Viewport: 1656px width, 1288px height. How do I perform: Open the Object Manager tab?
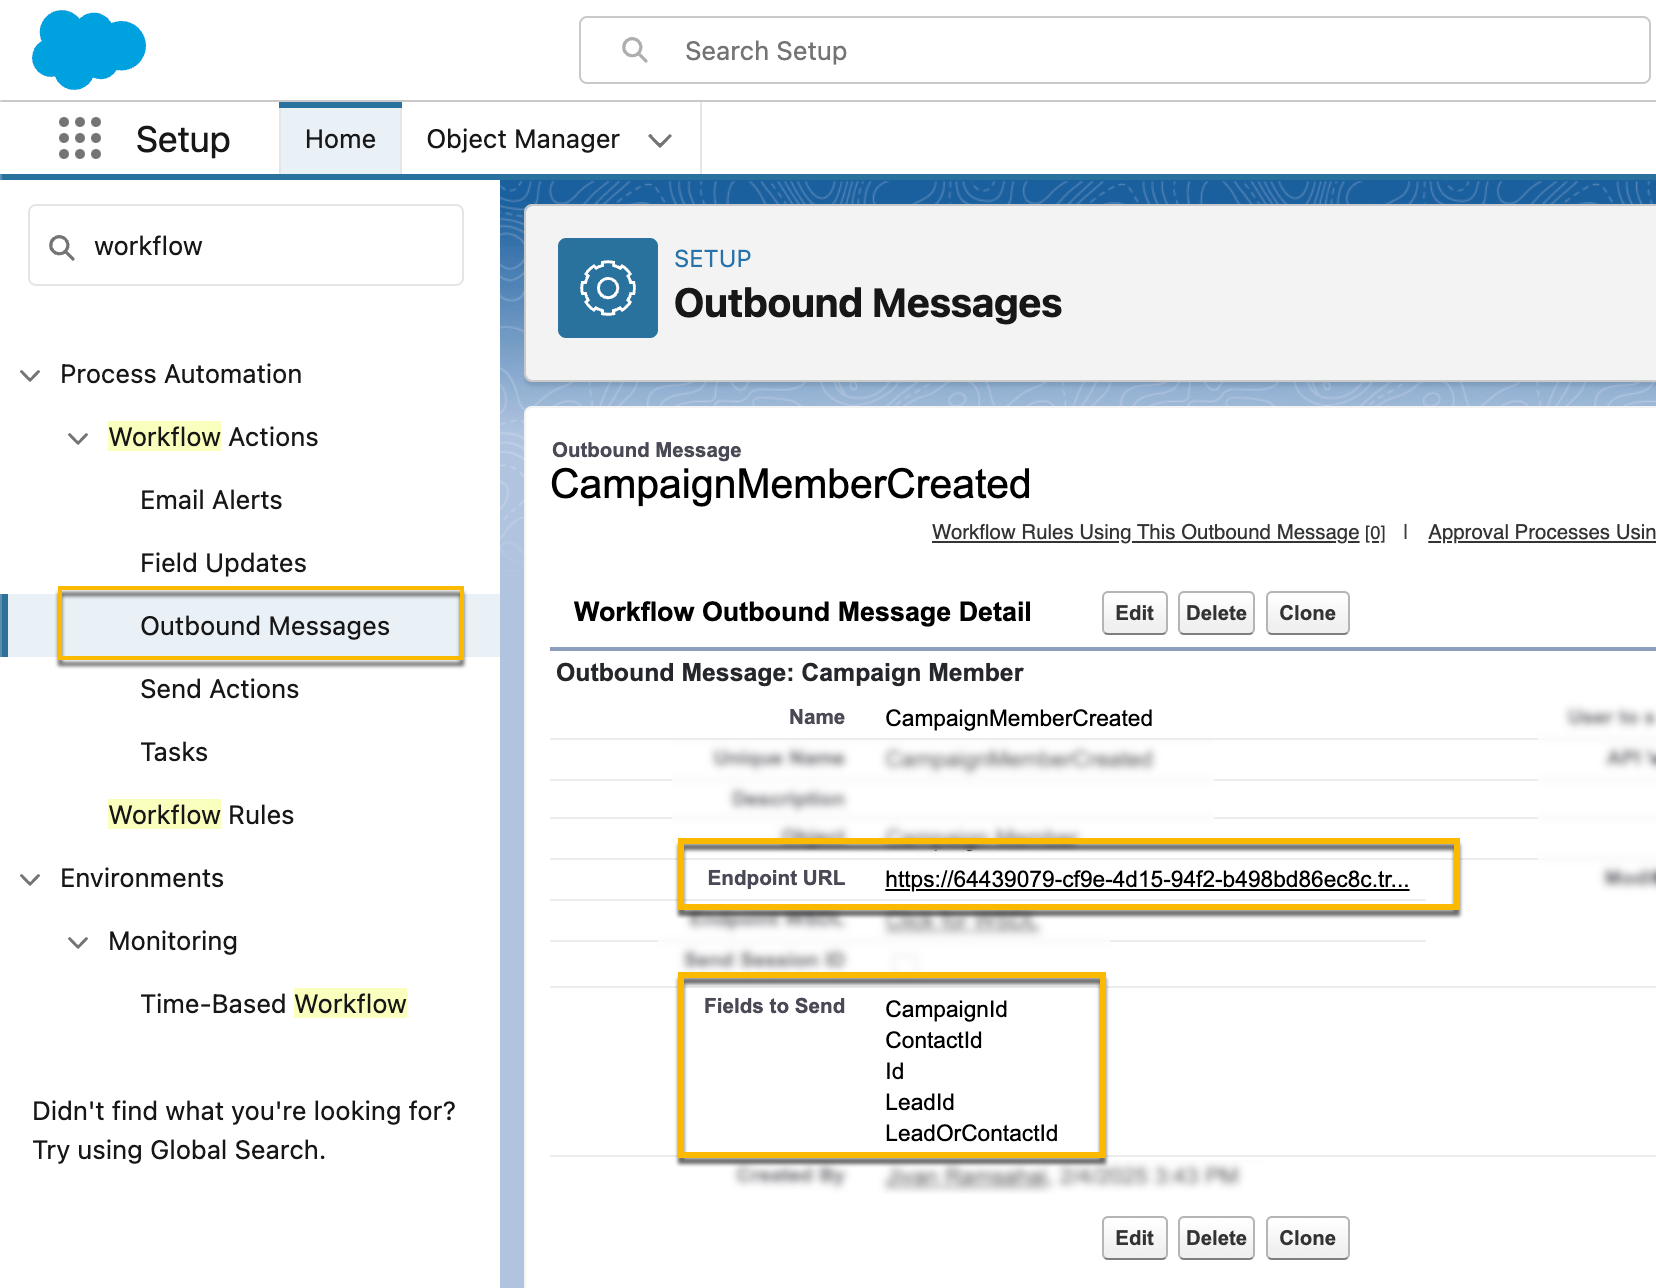click(523, 139)
